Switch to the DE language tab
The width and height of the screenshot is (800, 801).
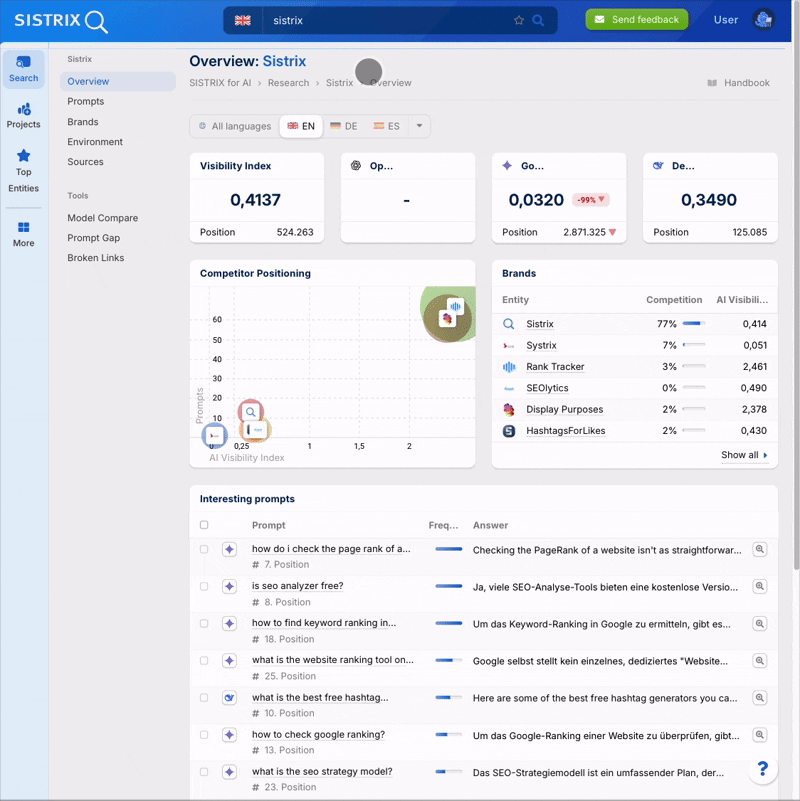click(x=344, y=126)
